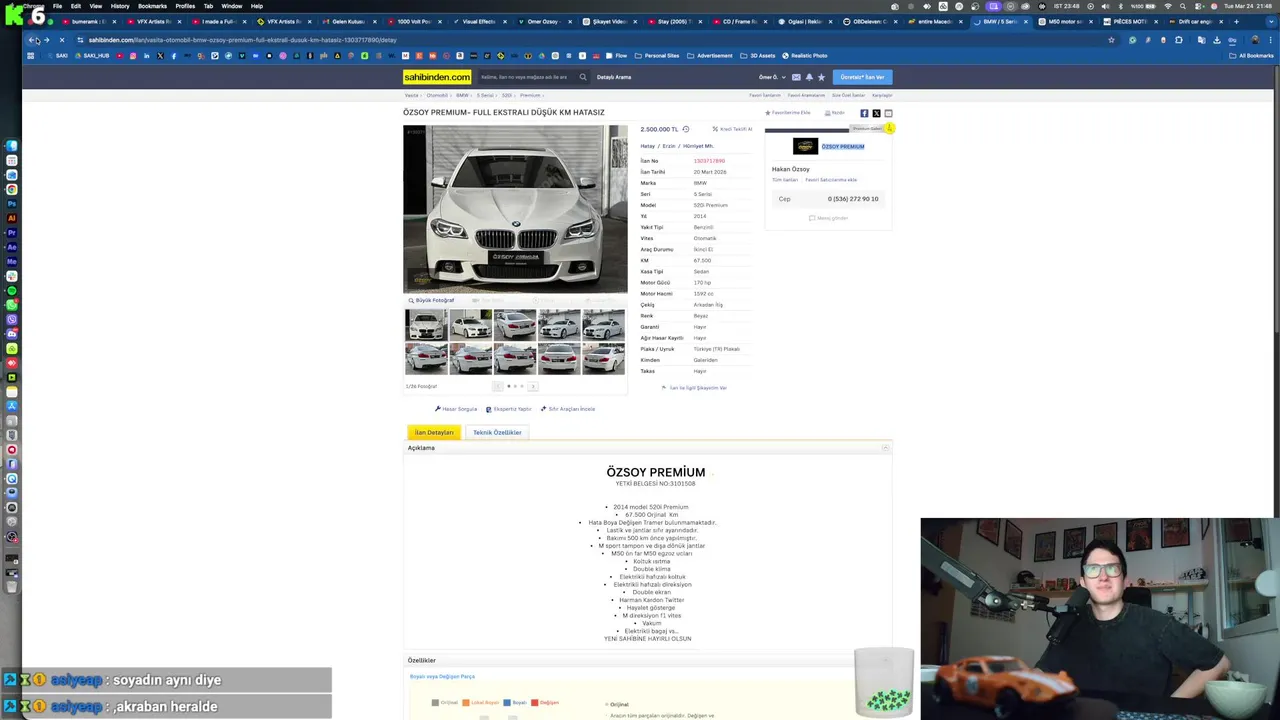The width and height of the screenshot is (1280, 720).
Task: Click Hasar Sorgula link
Action: [456, 409]
